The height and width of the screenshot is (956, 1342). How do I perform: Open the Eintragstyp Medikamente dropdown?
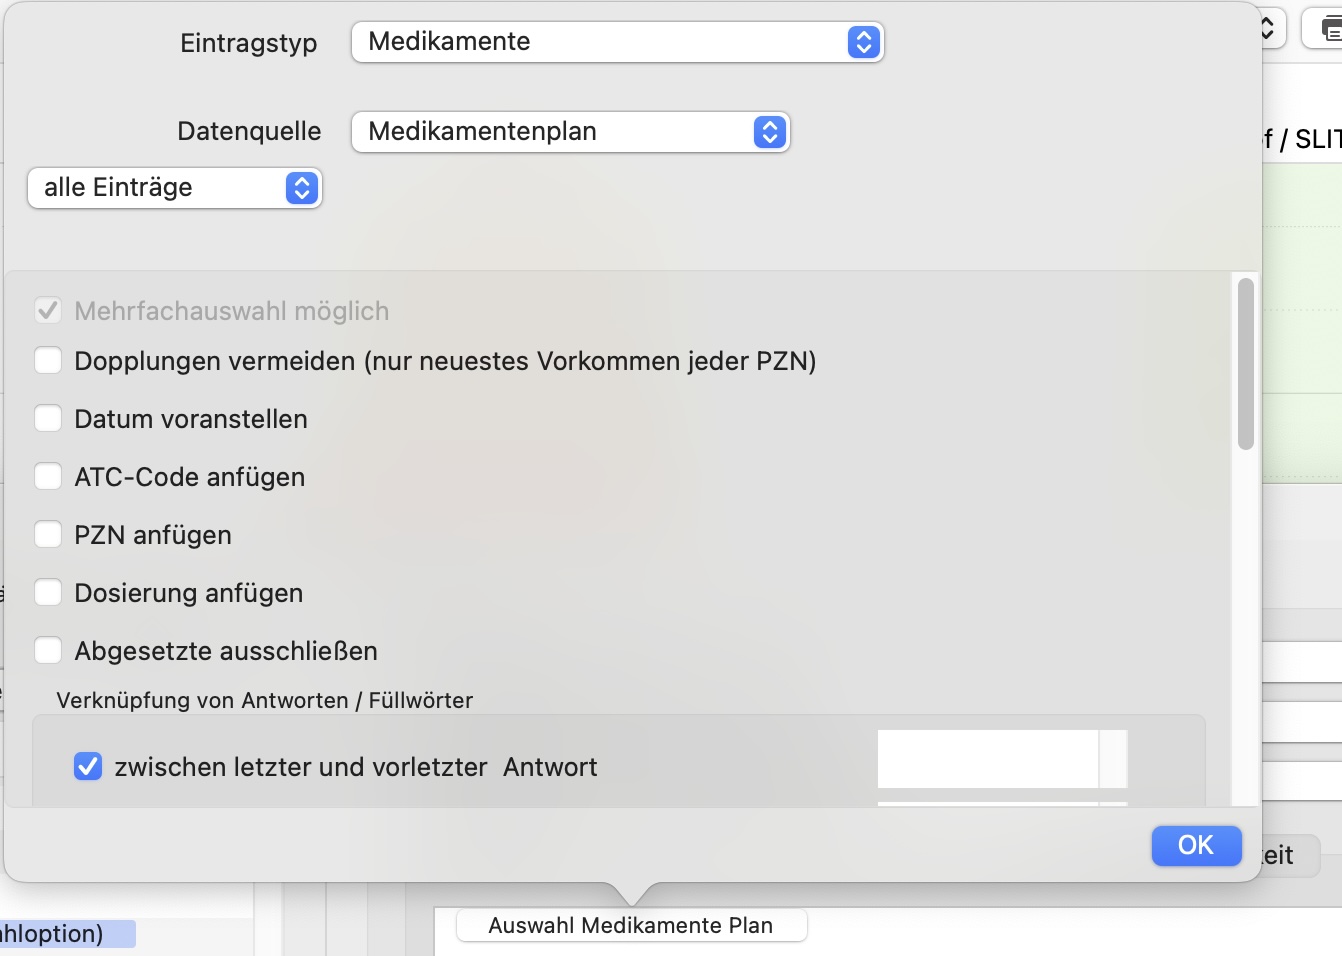pyautogui.click(x=617, y=42)
